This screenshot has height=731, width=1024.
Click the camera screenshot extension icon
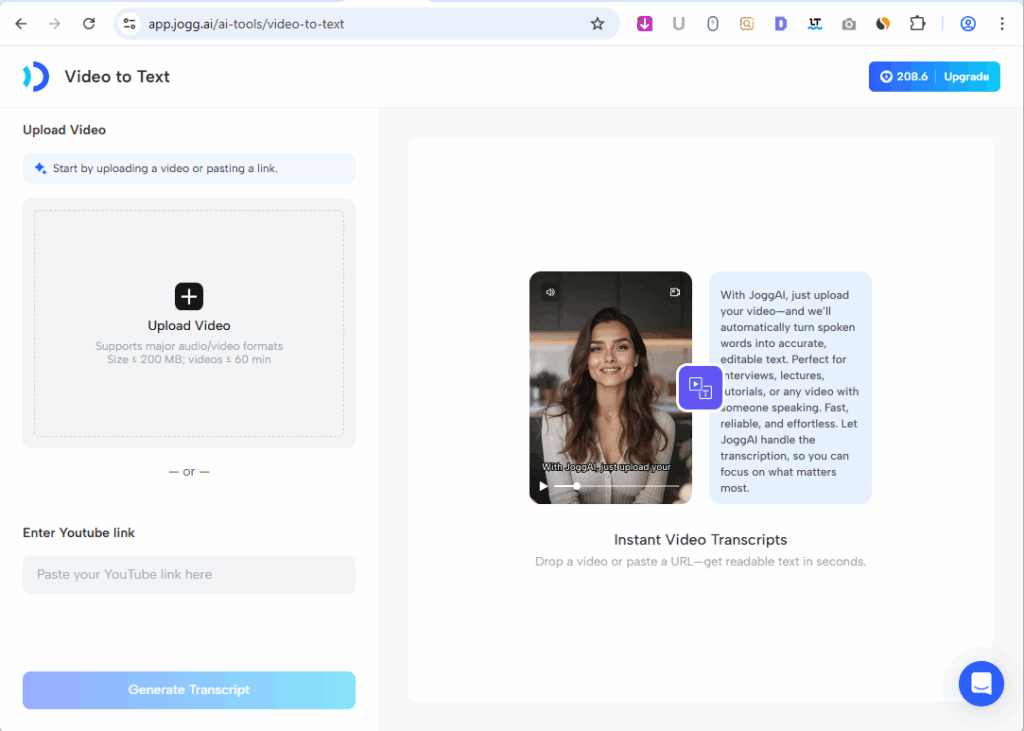tap(849, 24)
